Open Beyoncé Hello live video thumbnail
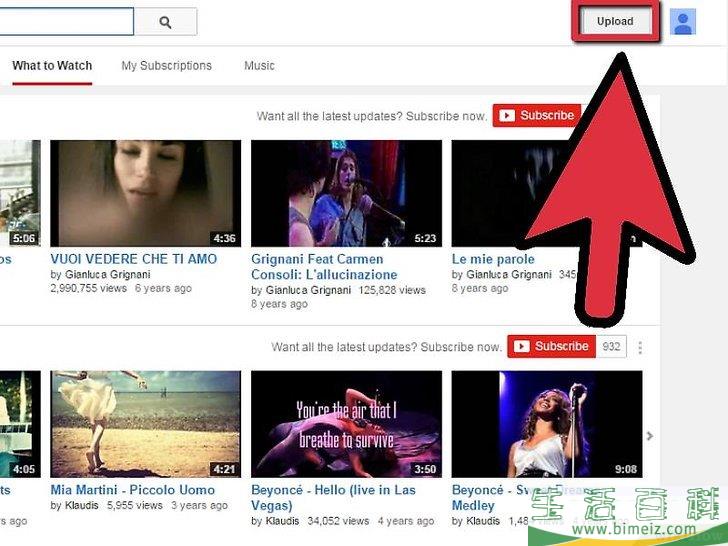Screen dimensions: 728x546 point(346,424)
